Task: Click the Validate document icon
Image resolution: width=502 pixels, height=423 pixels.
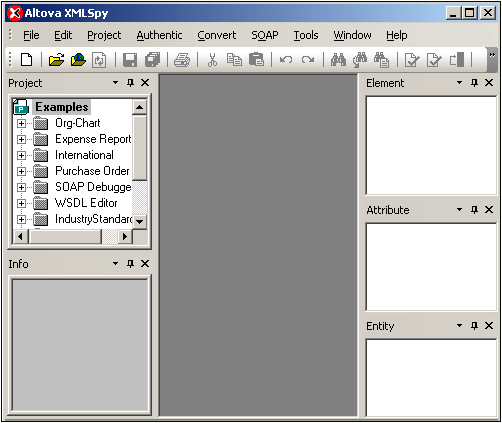Action: (x=434, y=60)
